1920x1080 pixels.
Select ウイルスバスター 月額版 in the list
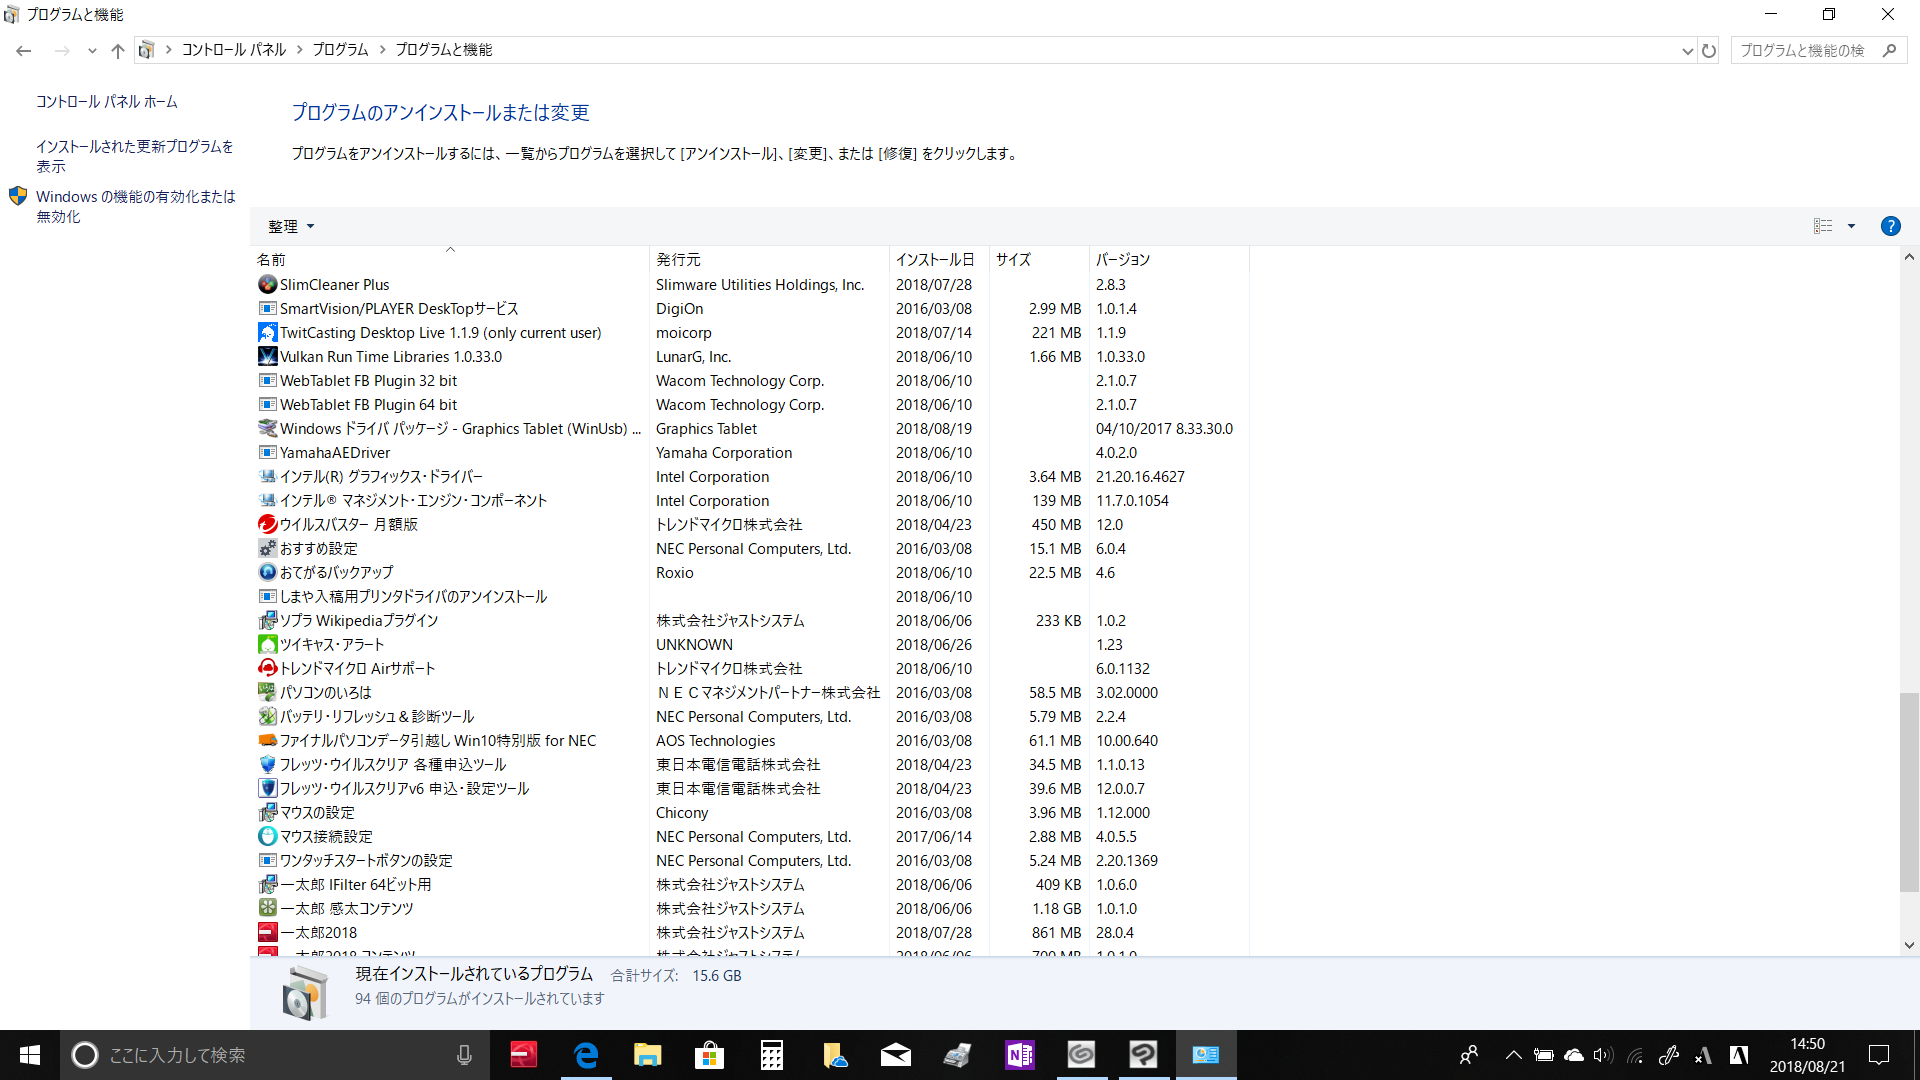pyautogui.click(x=348, y=525)
